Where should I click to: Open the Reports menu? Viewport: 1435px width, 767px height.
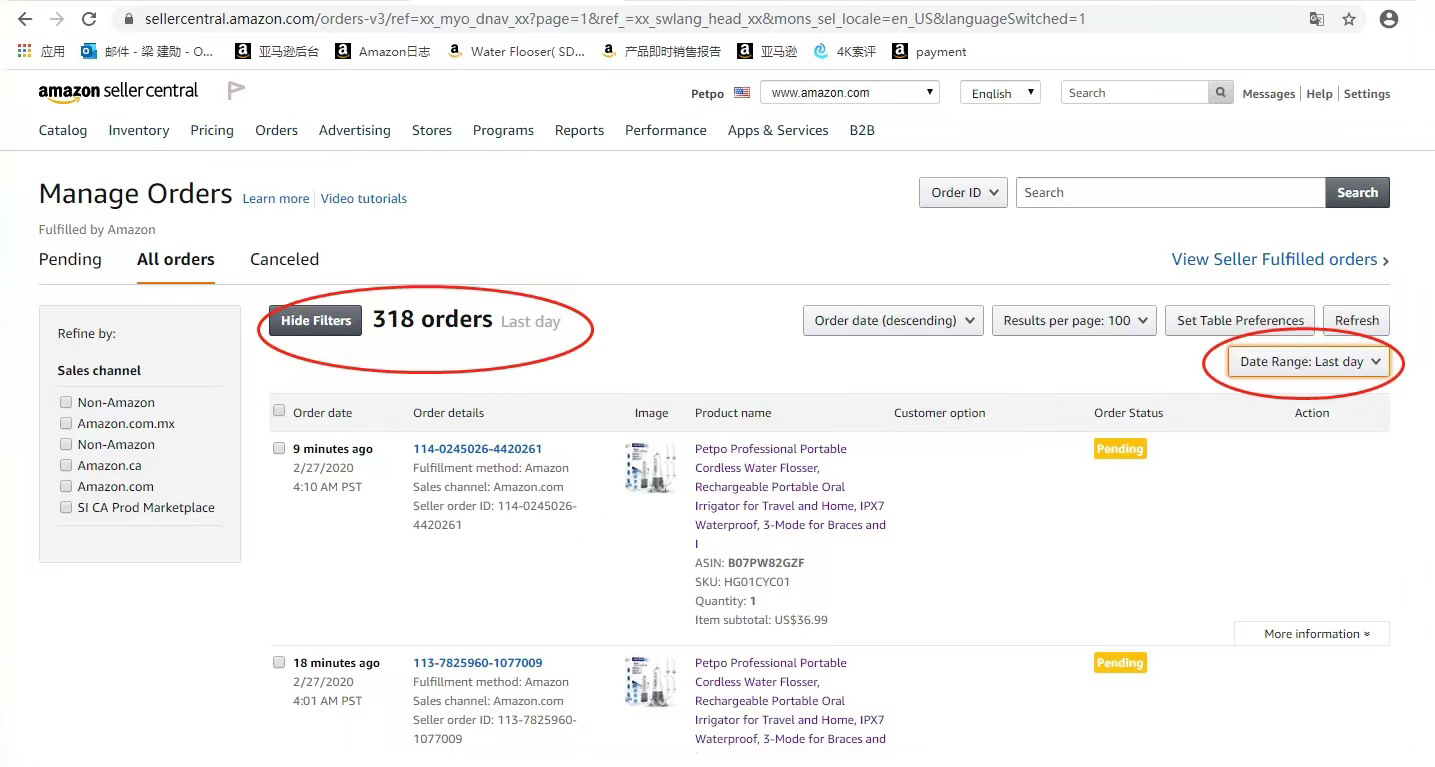coord(580,130)
